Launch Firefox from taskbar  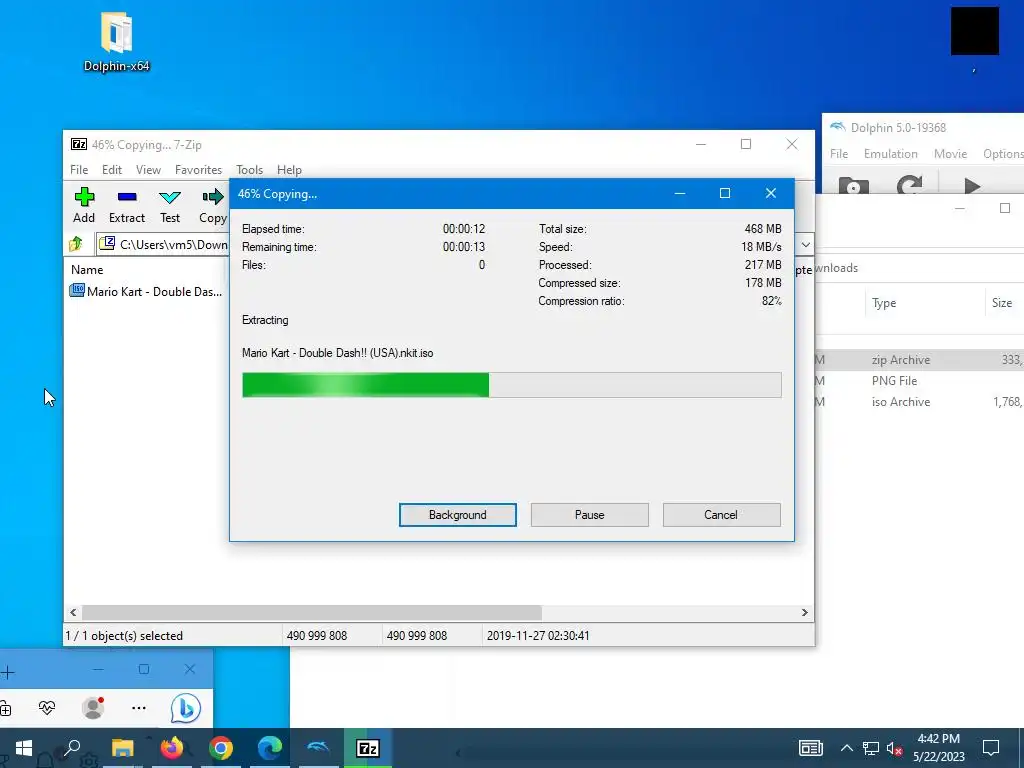tap(172, 748)
